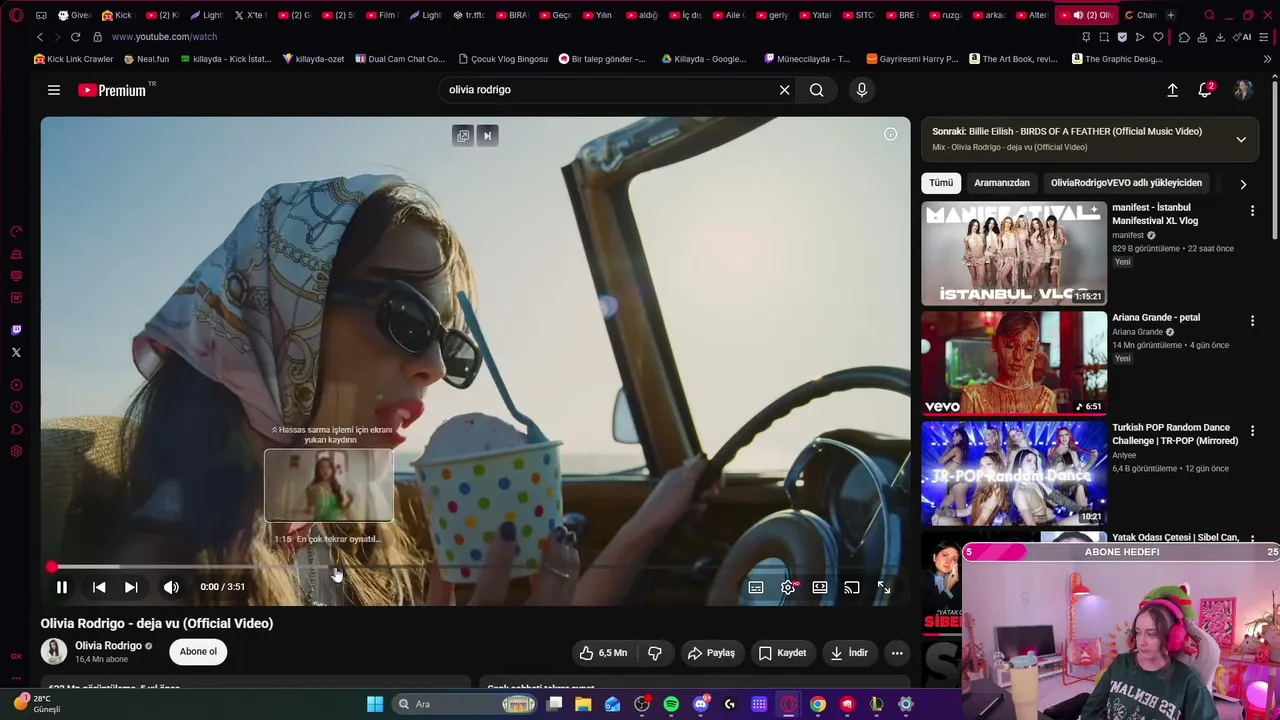
Task: Show video info card icon
Action: 890,134
